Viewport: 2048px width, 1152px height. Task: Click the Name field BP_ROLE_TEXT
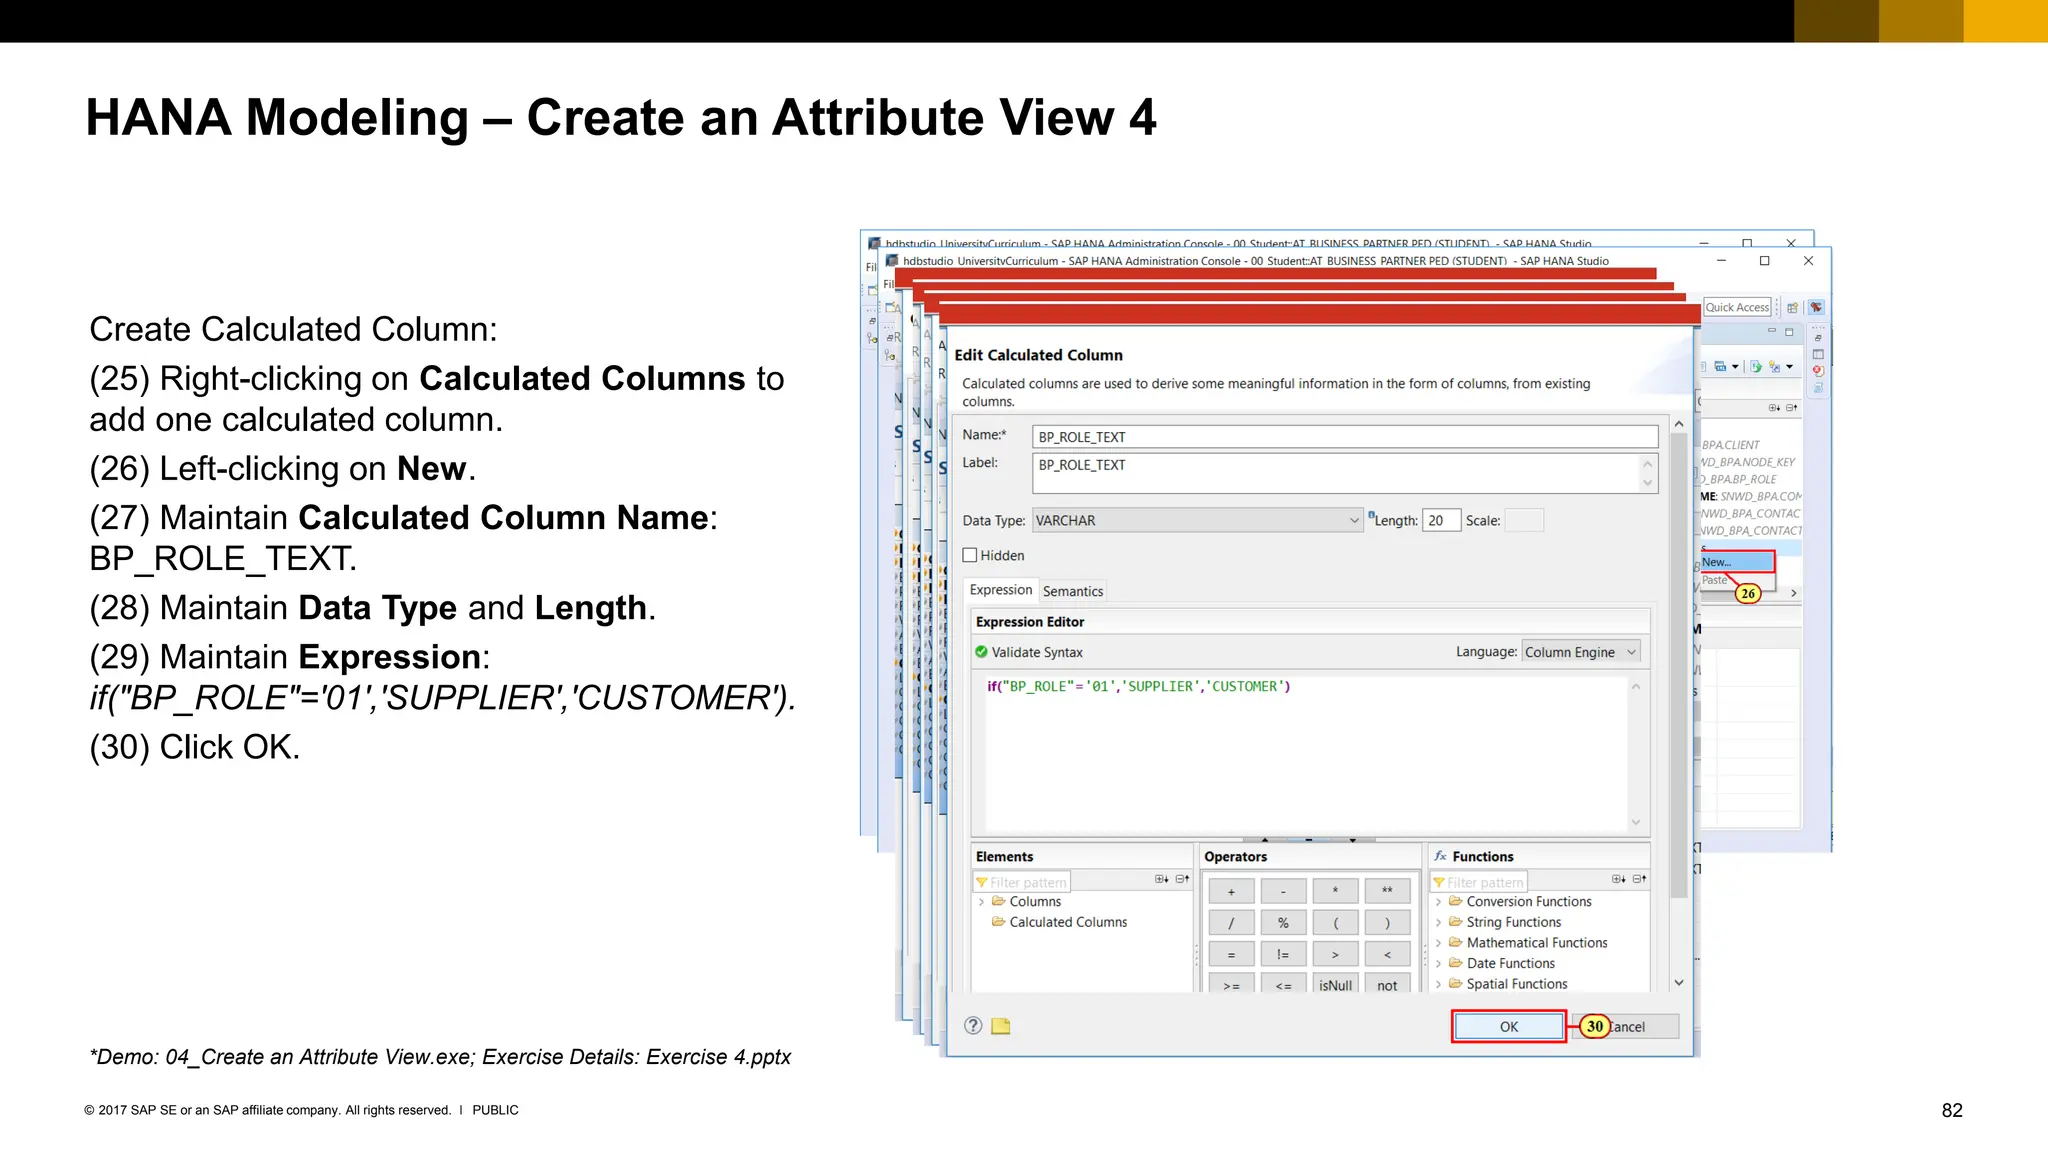pyautogui.click(x=1344, y=437)
